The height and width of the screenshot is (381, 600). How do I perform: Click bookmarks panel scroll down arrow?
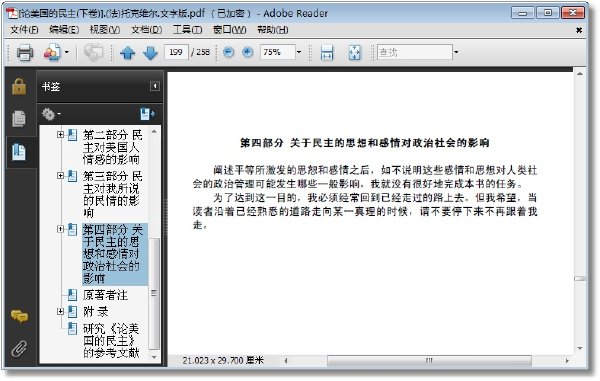pos(154,357)
